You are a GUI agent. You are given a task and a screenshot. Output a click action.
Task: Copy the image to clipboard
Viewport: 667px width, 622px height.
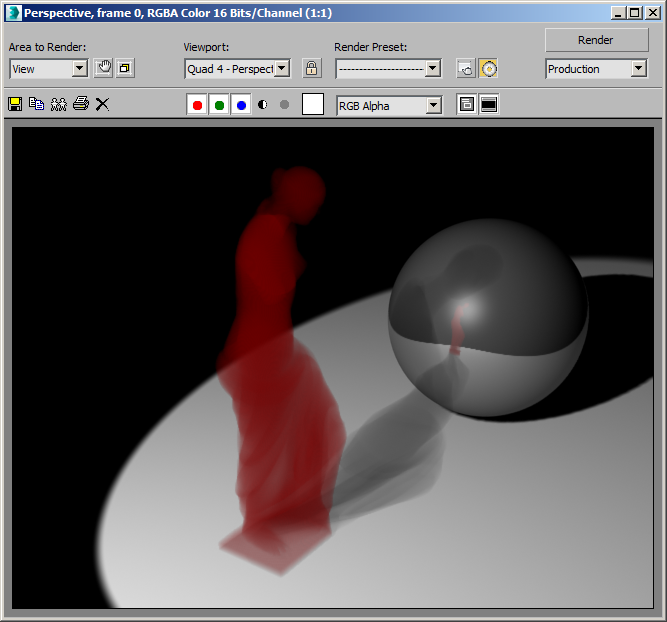[37, 104]
